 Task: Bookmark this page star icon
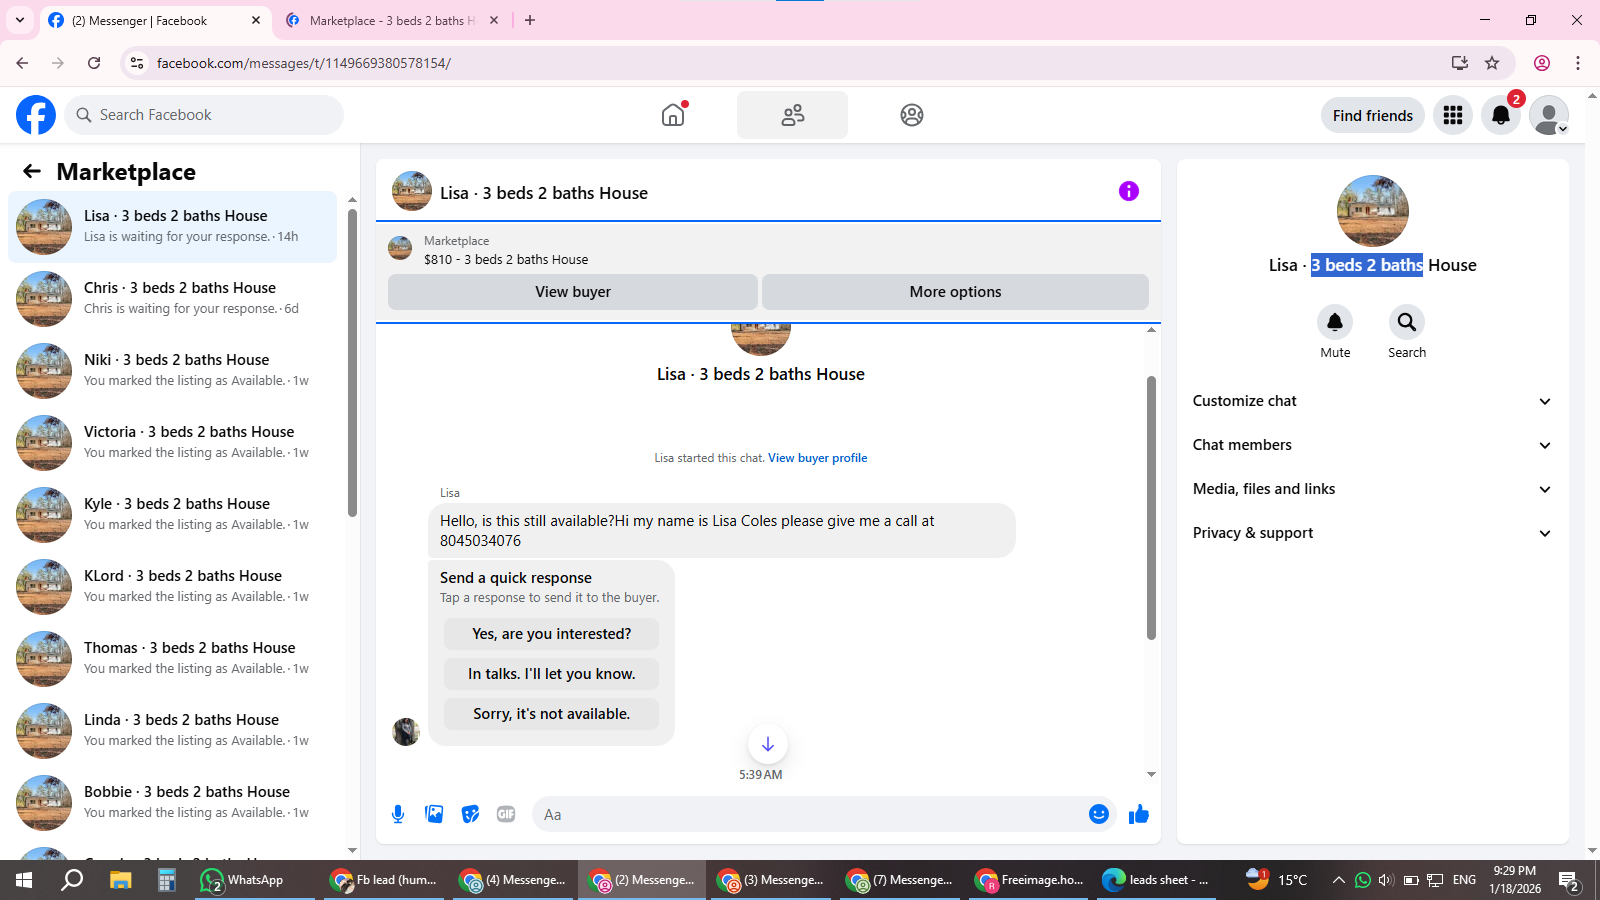[x=1492, y=63]
